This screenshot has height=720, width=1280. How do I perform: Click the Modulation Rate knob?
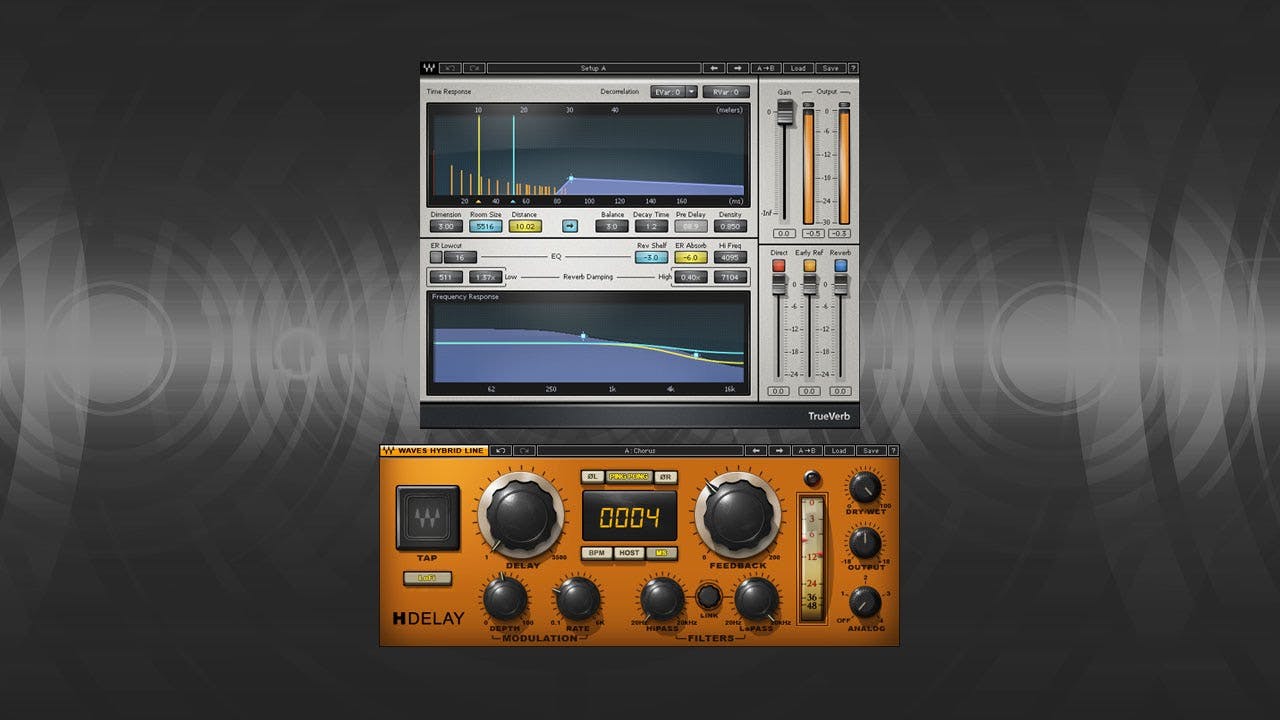click(577, 599)
